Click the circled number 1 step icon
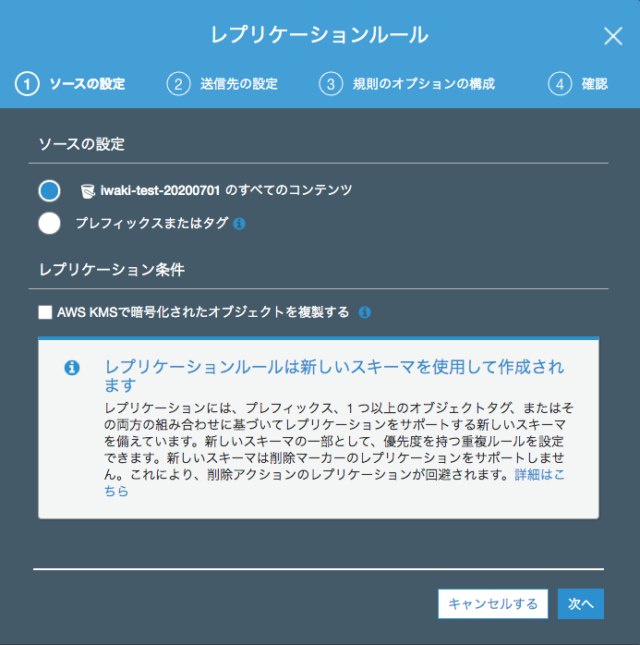 pyautogui.click(x=27, y=84)
